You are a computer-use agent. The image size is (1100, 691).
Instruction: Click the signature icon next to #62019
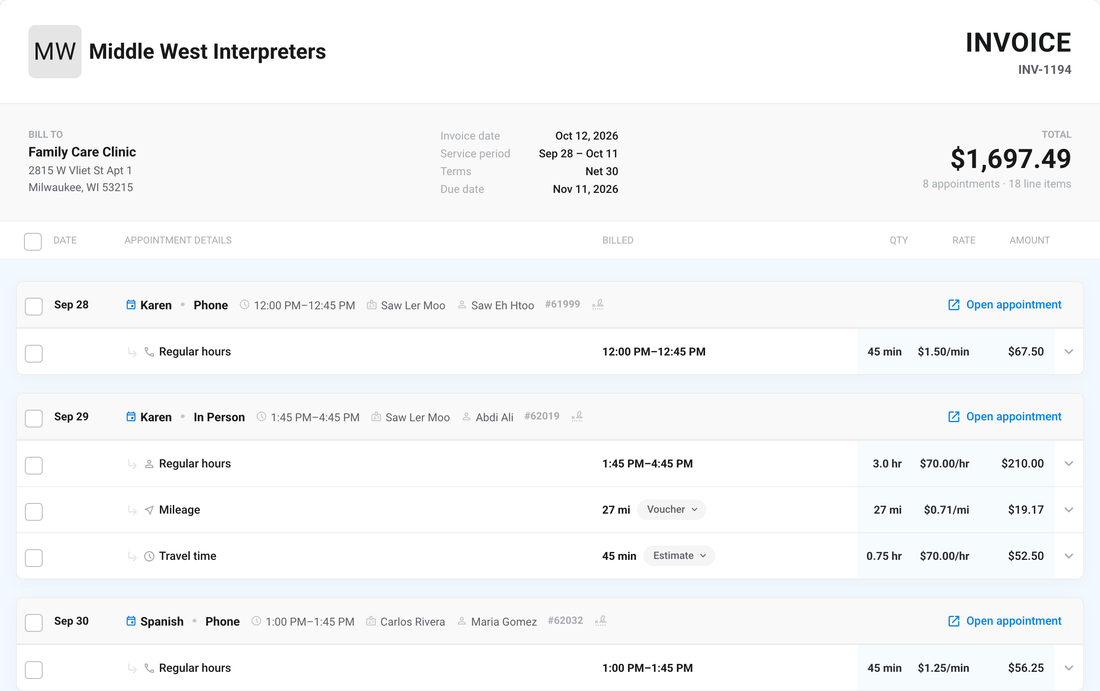577,417
